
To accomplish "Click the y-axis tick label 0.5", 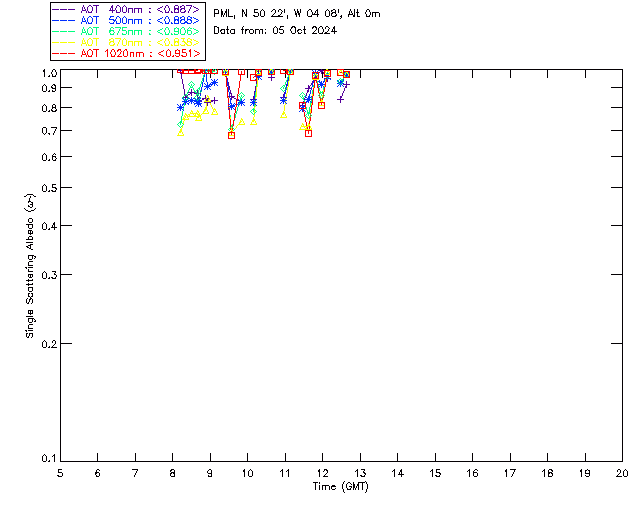I will (x=49, y=188).
